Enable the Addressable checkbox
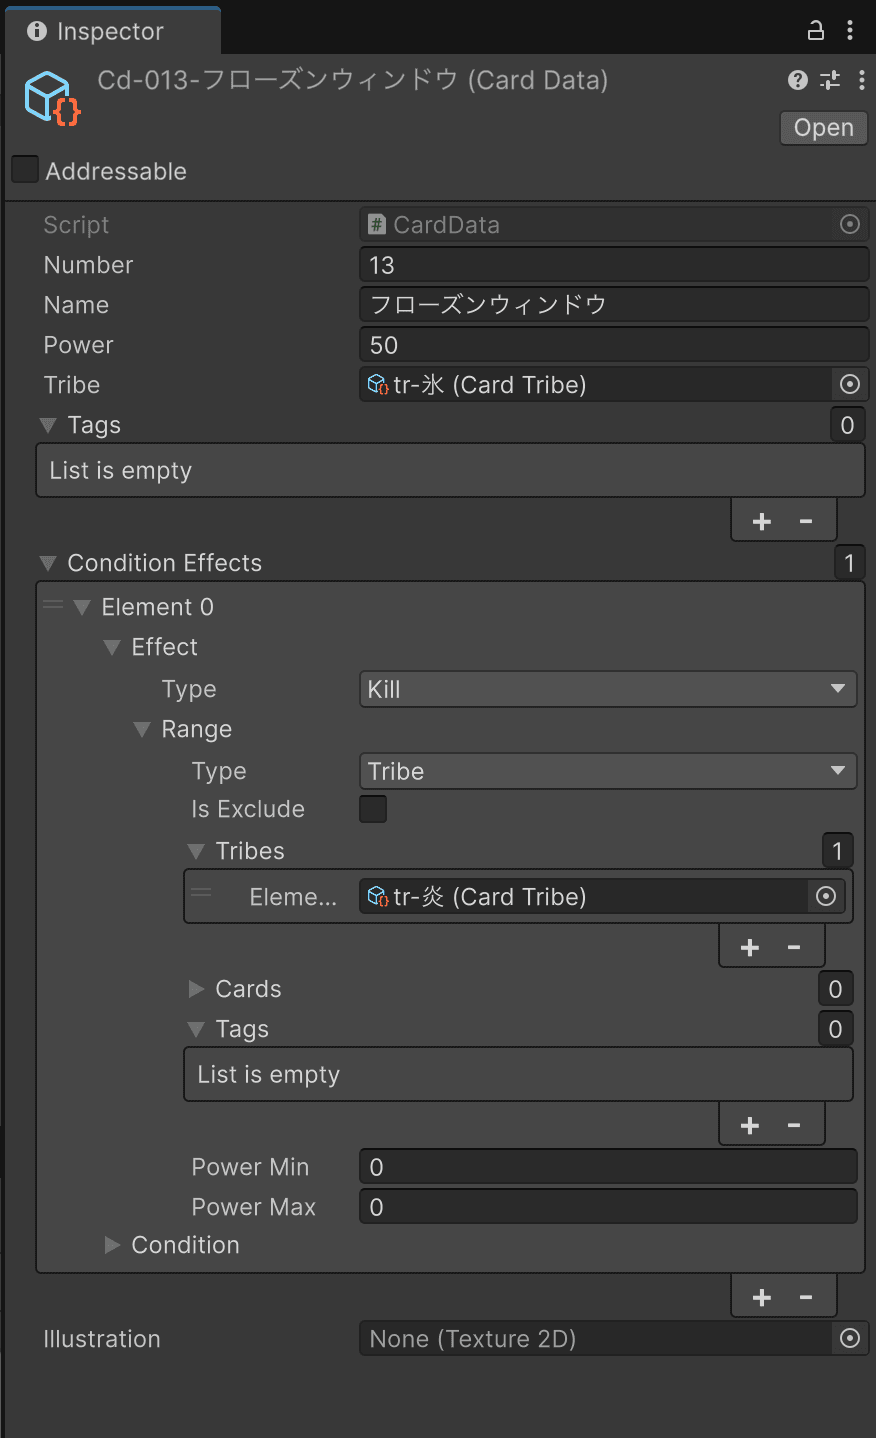 pos(25,170)
